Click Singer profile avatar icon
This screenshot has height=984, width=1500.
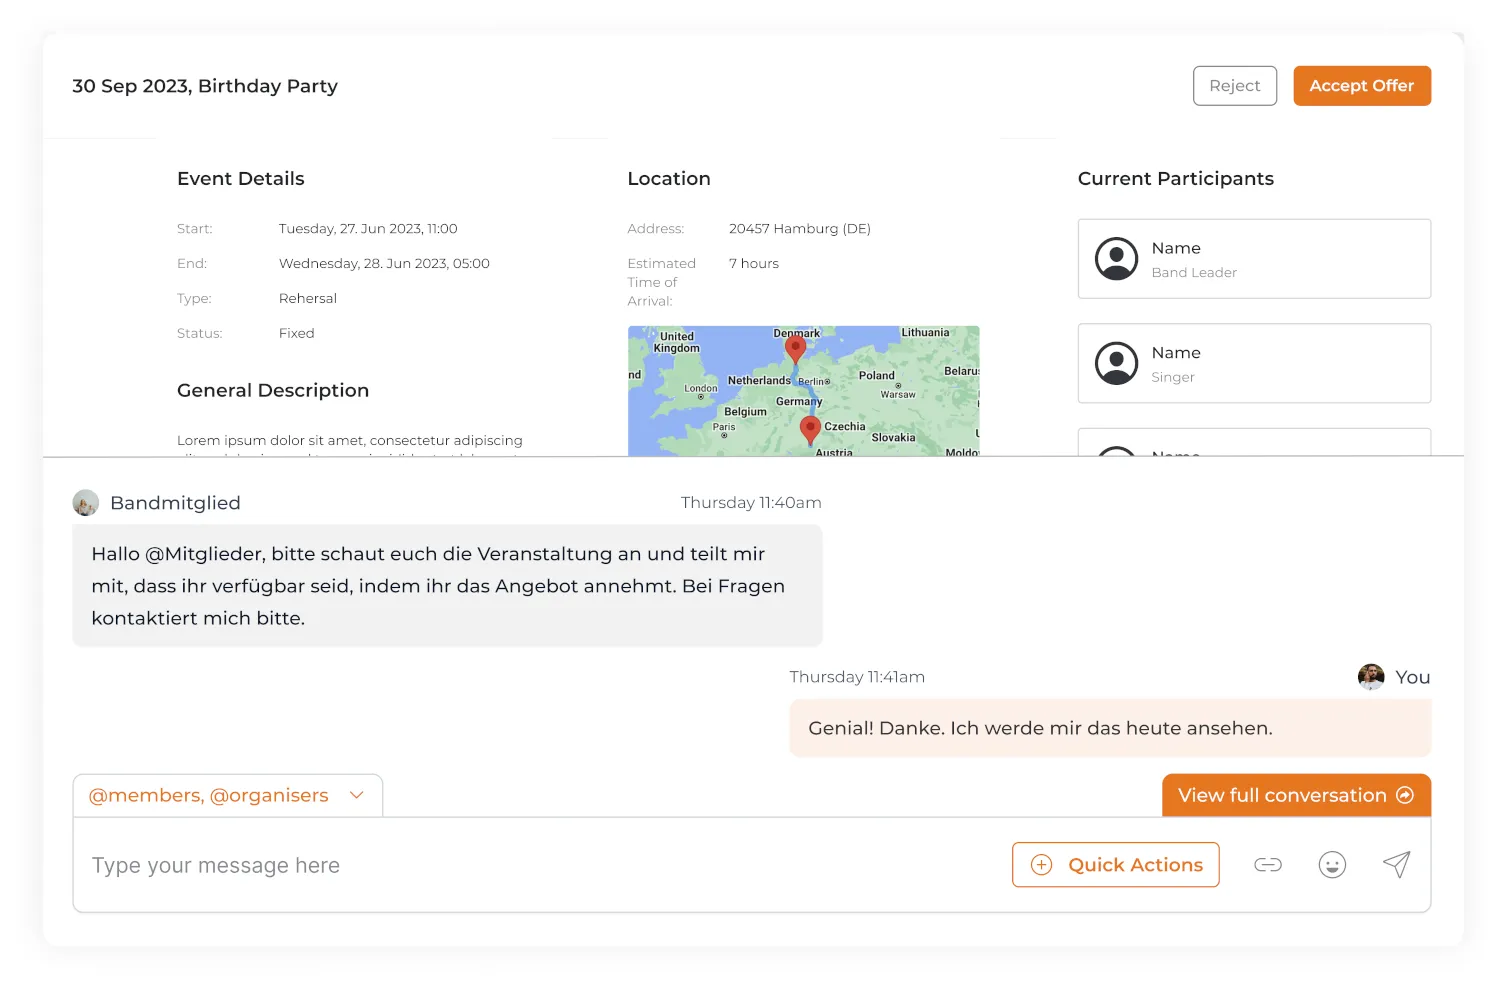pyautogui.click(x=1116, y=363)
